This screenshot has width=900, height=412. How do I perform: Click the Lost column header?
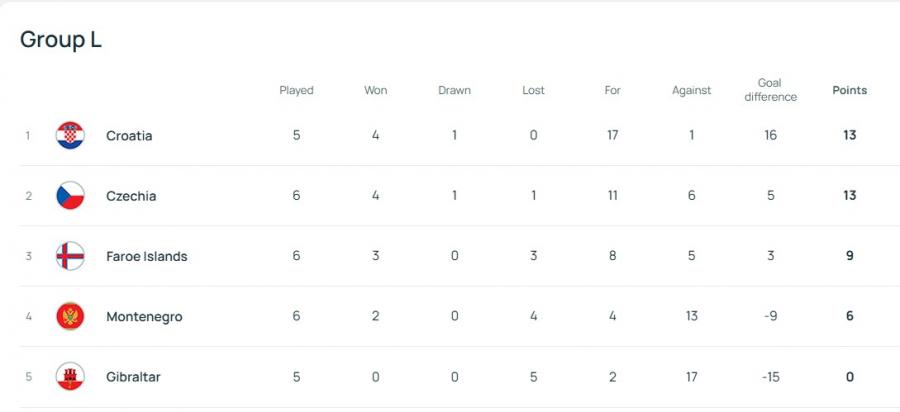coord(533,90)
